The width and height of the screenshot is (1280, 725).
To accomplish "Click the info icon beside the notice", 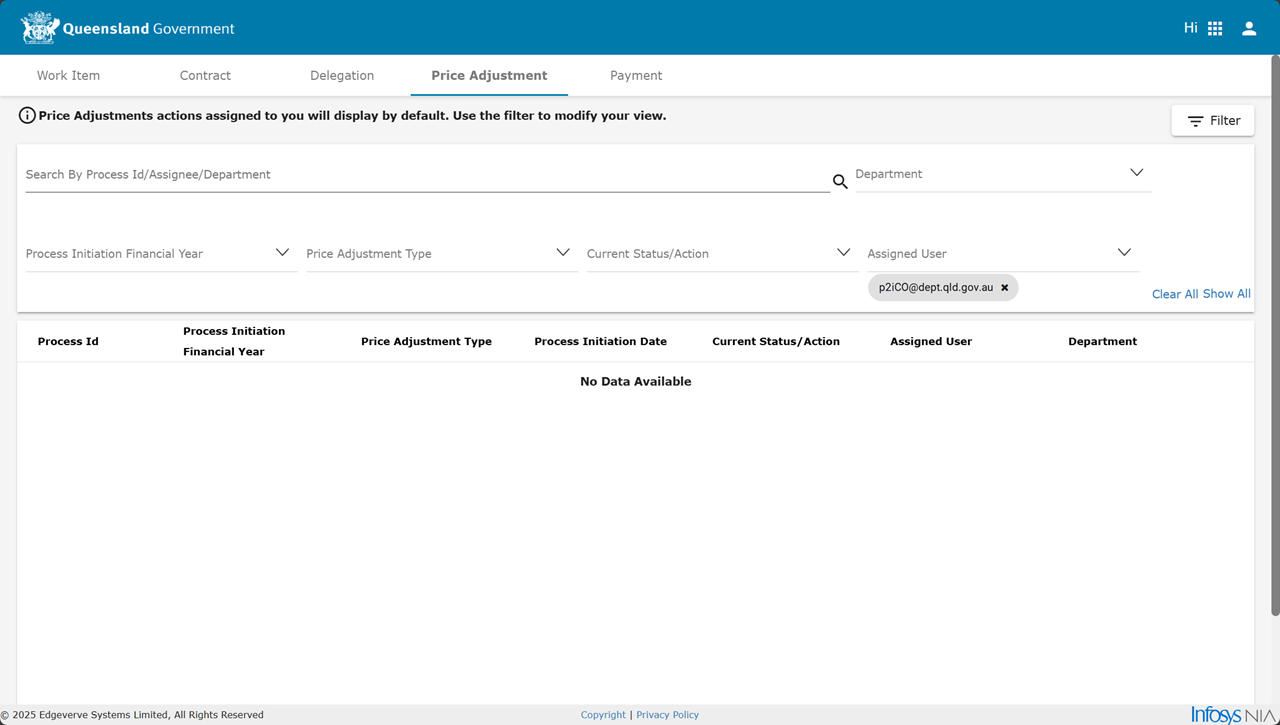I will pyautogui.click(x=27, y=116).
